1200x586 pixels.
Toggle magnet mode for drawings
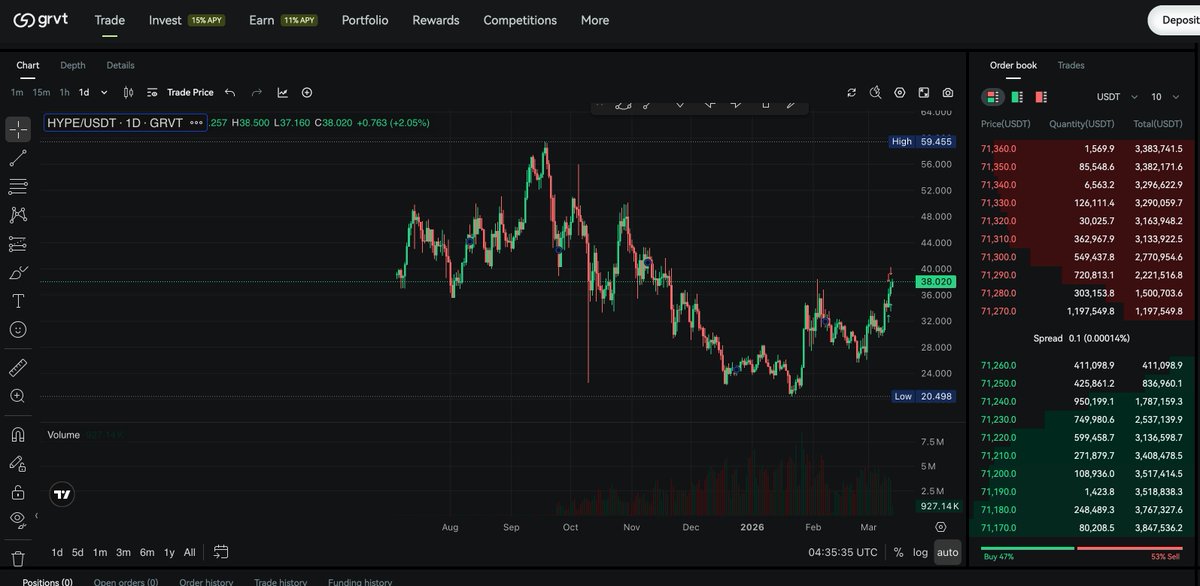[x=18, y=434]
